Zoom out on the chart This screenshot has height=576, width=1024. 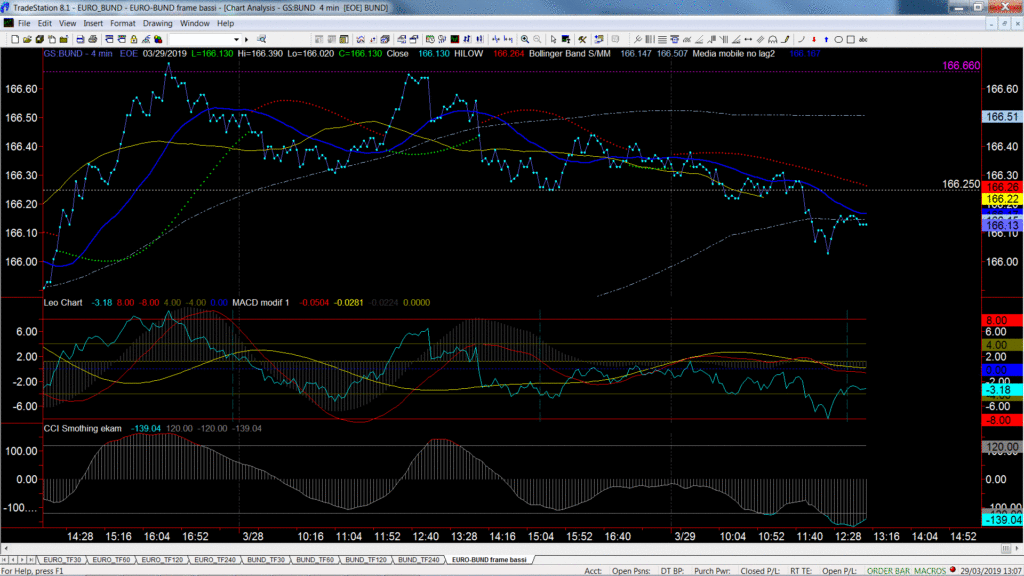pos(537,39)
